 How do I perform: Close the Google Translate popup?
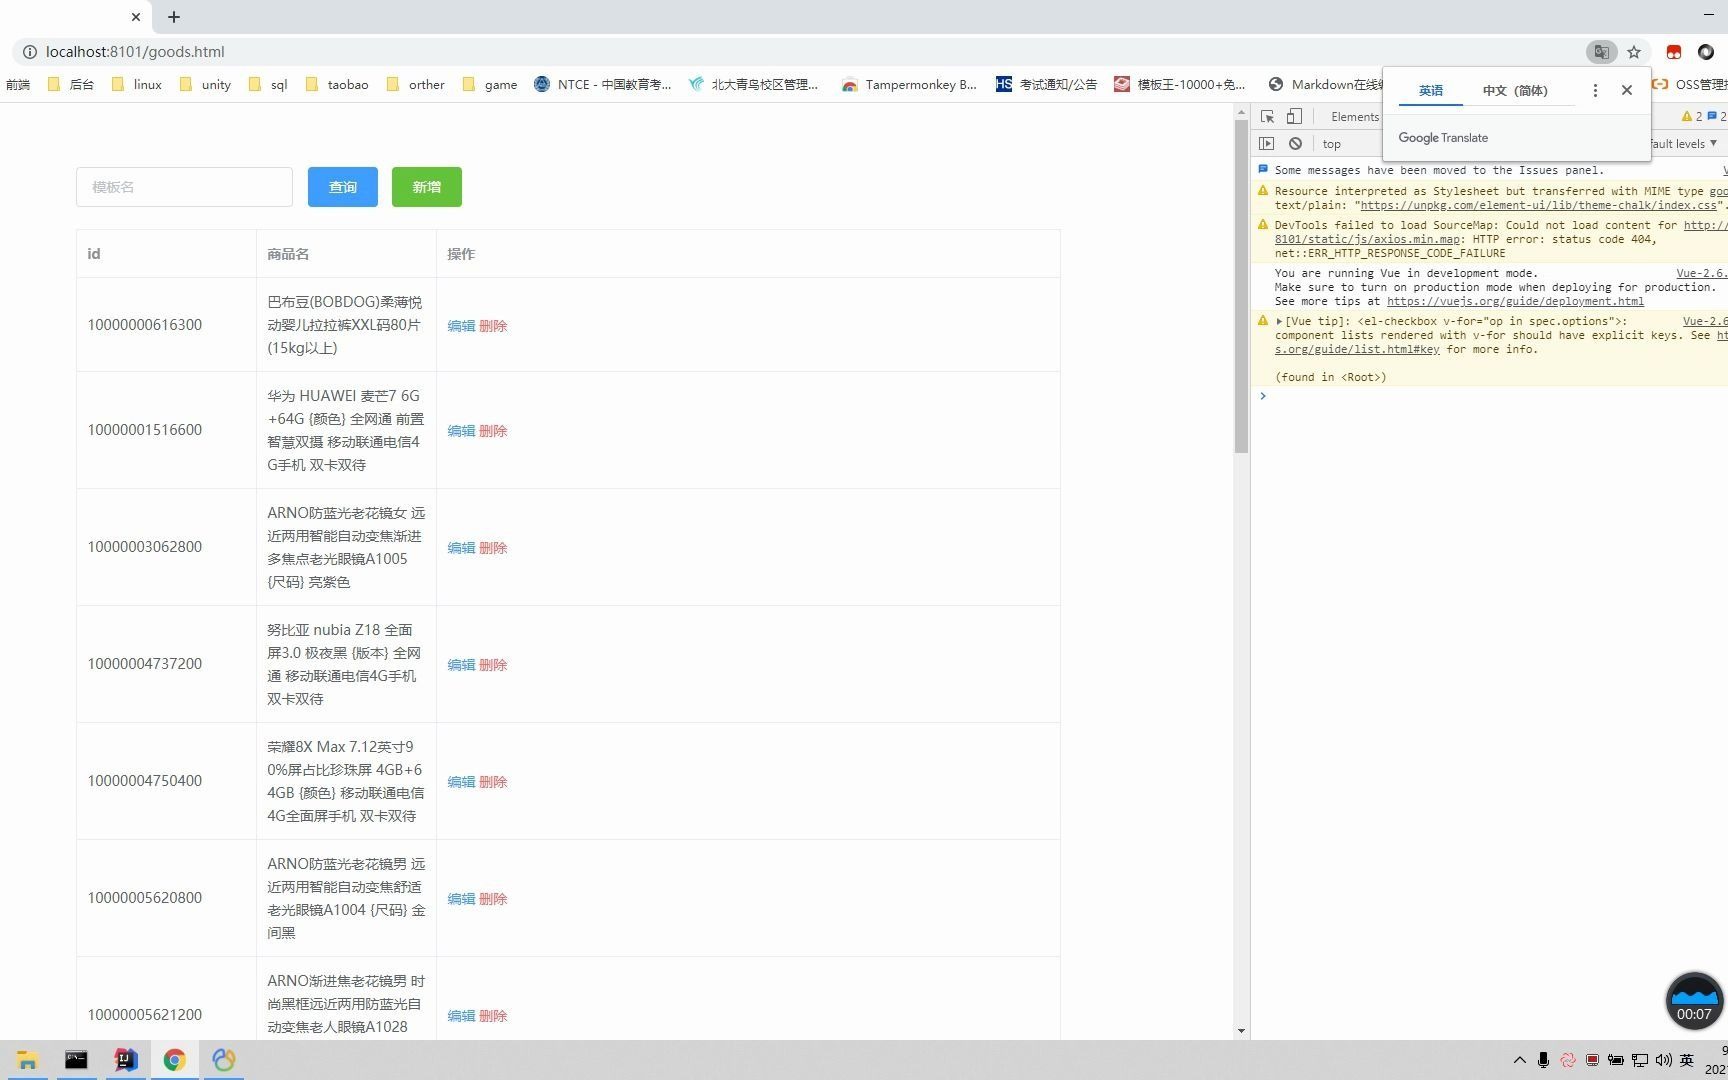point(1627,90)
